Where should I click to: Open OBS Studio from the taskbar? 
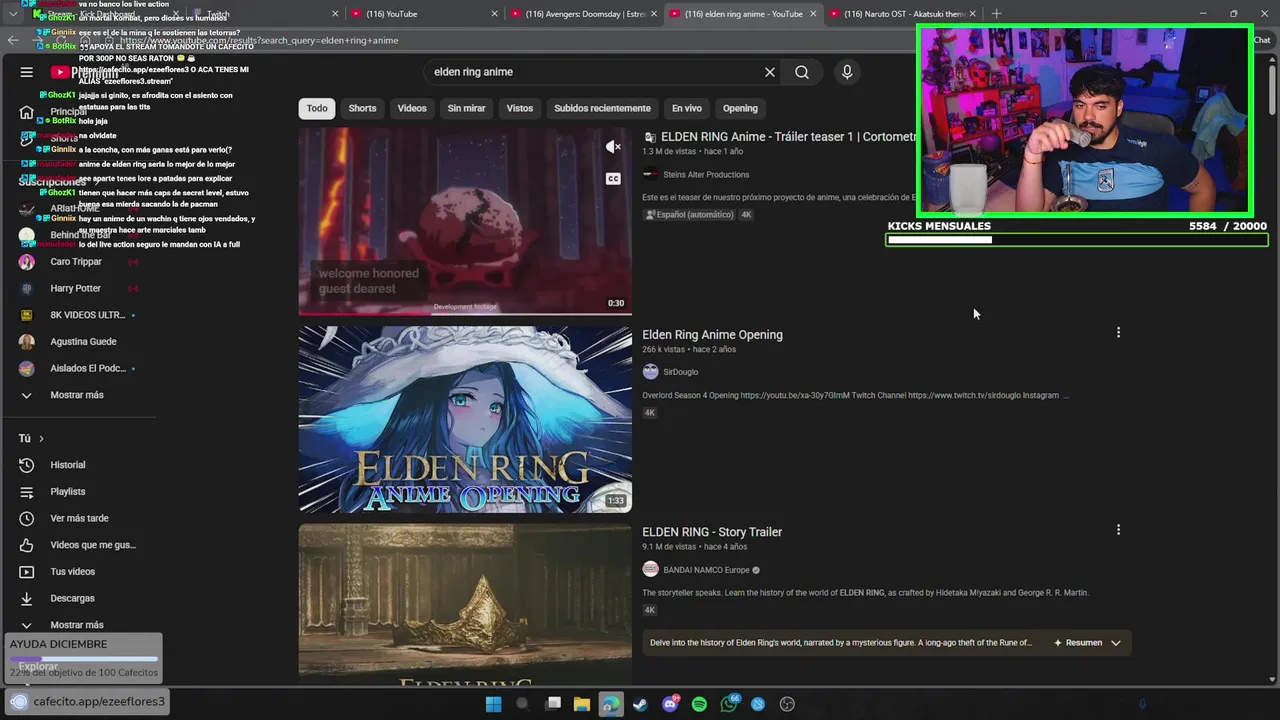[787, 704]
